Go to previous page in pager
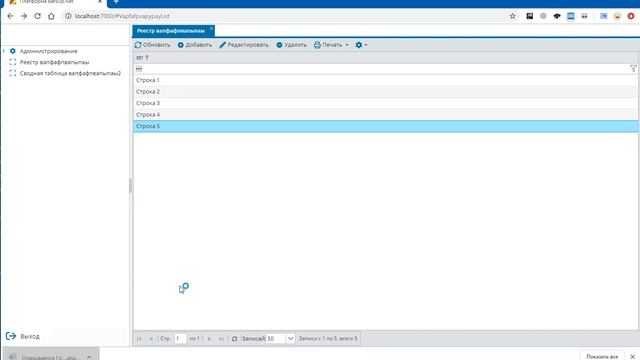This screenshot has height=360, width=640. [x=151, y=339]
